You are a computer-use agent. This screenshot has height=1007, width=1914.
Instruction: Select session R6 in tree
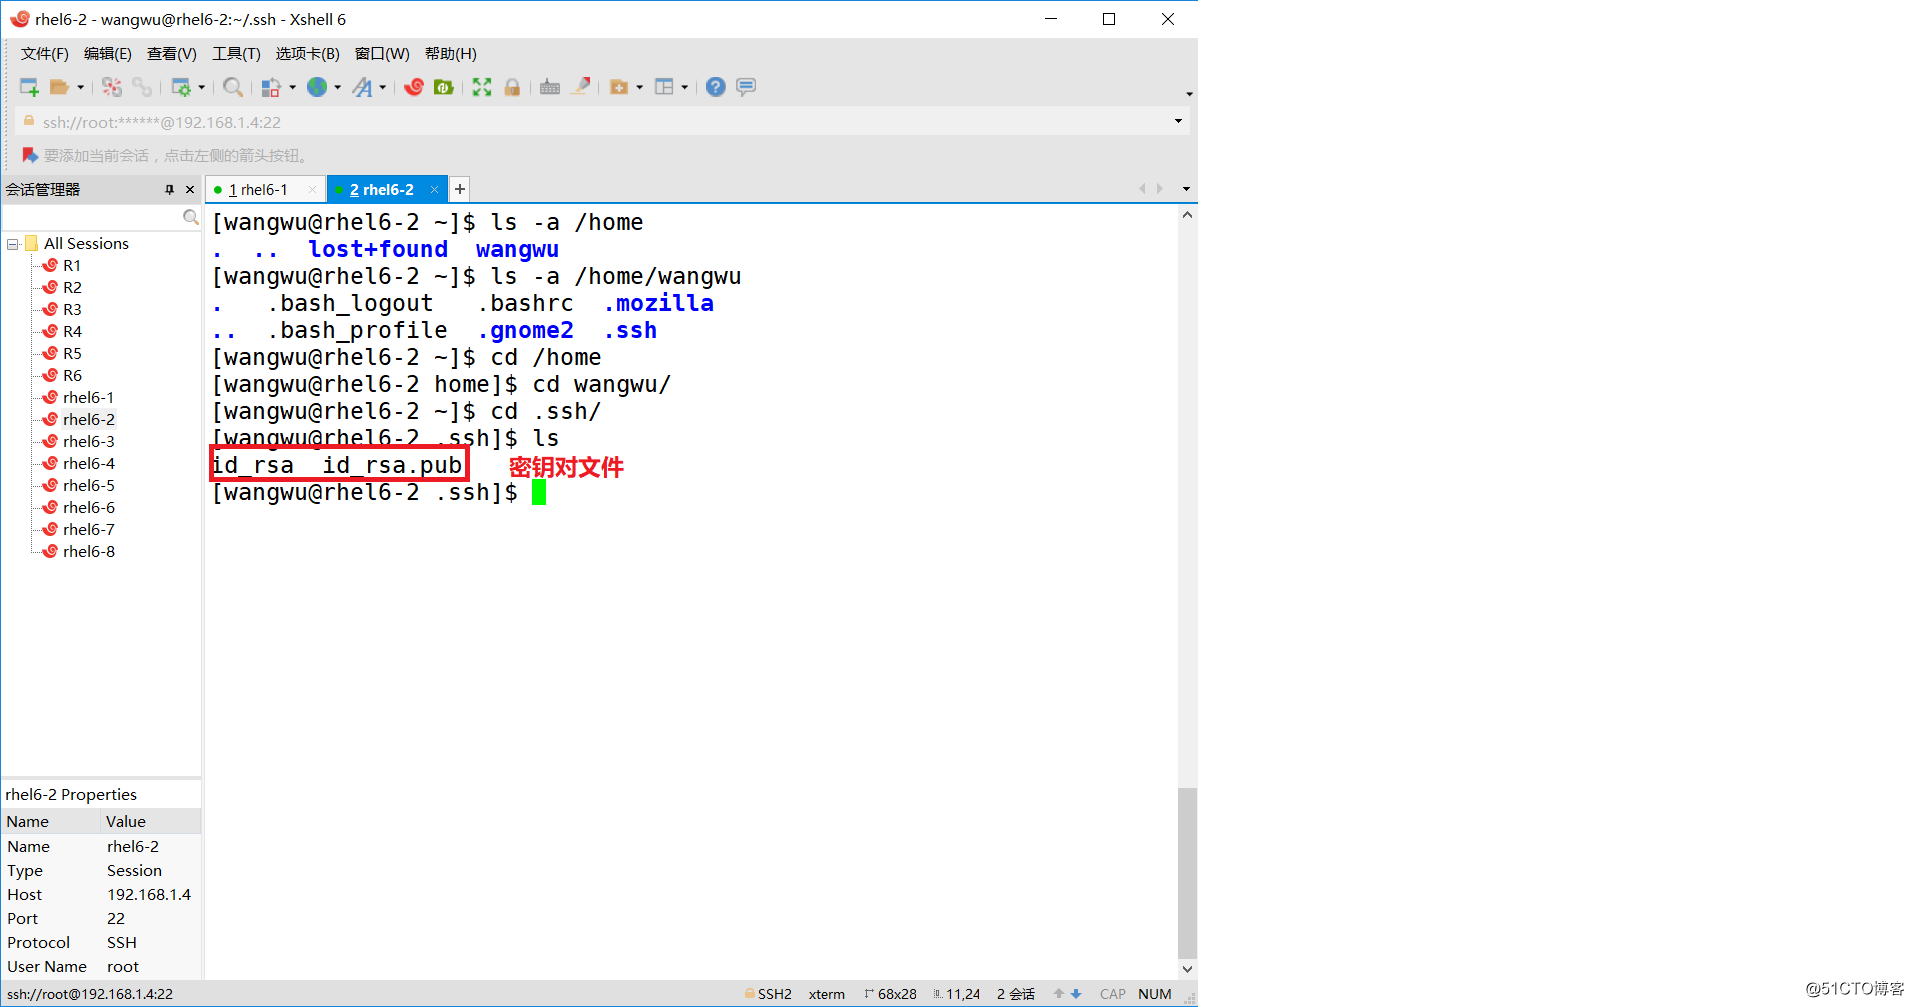point(72,376)
